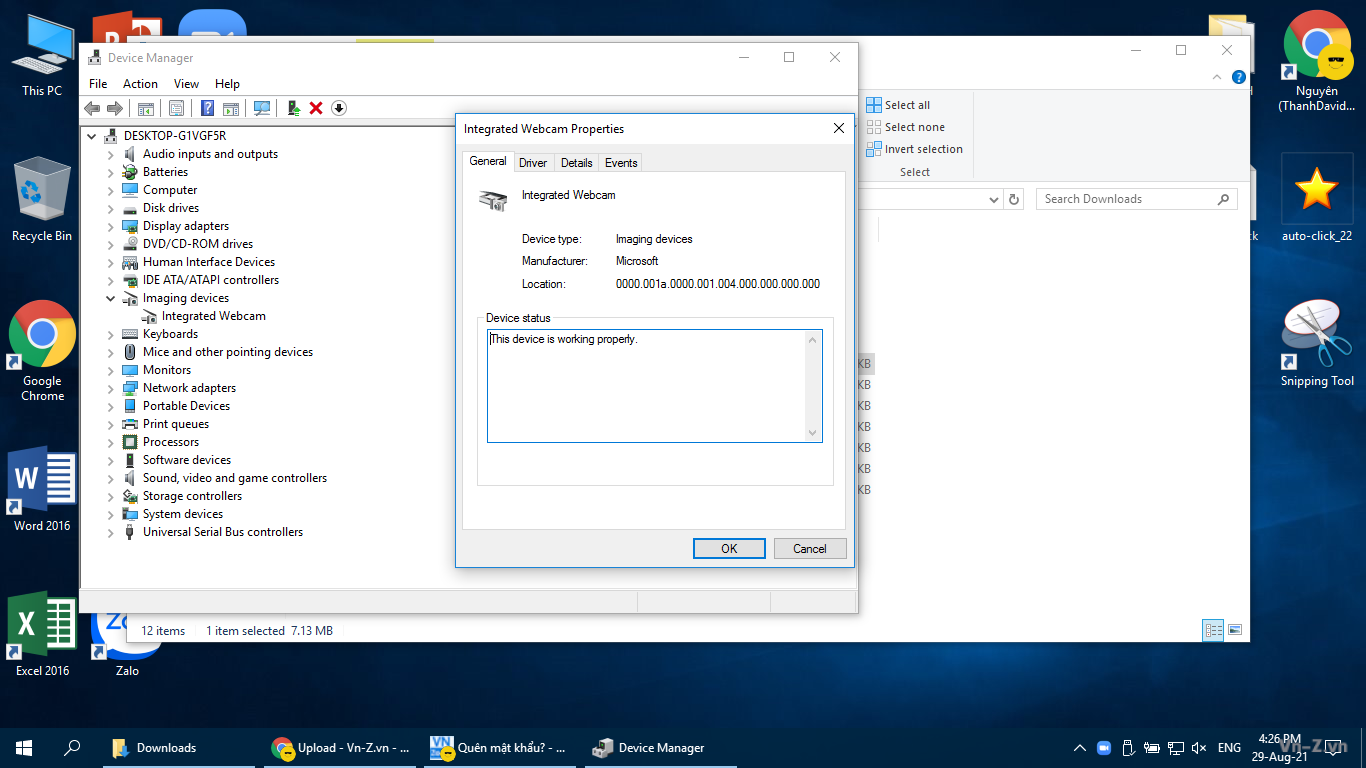Click the Scan for hardware changes icon
The width and height of the screenshot is (1366, 768).
coord(262,108)
